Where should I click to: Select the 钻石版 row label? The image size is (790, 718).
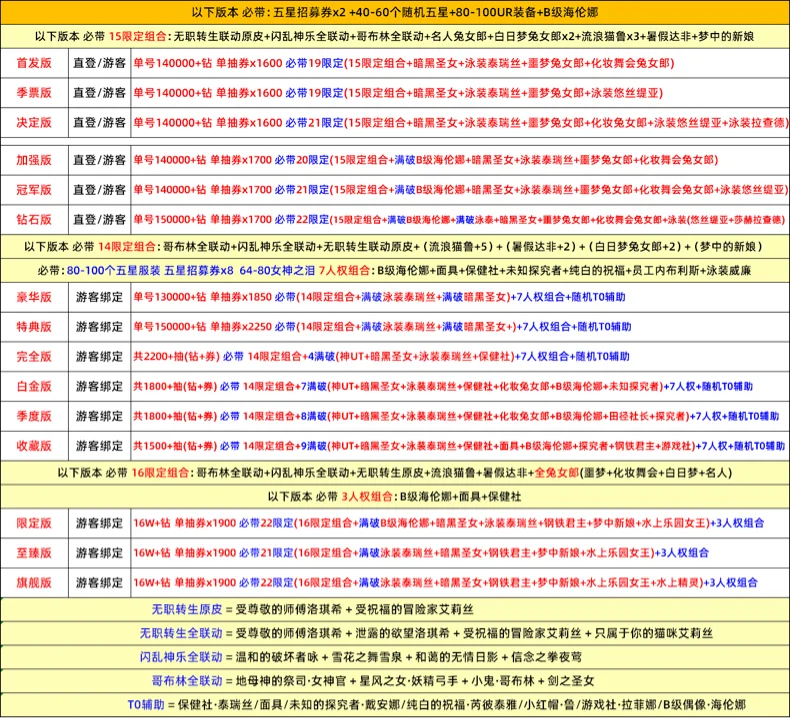34,219
